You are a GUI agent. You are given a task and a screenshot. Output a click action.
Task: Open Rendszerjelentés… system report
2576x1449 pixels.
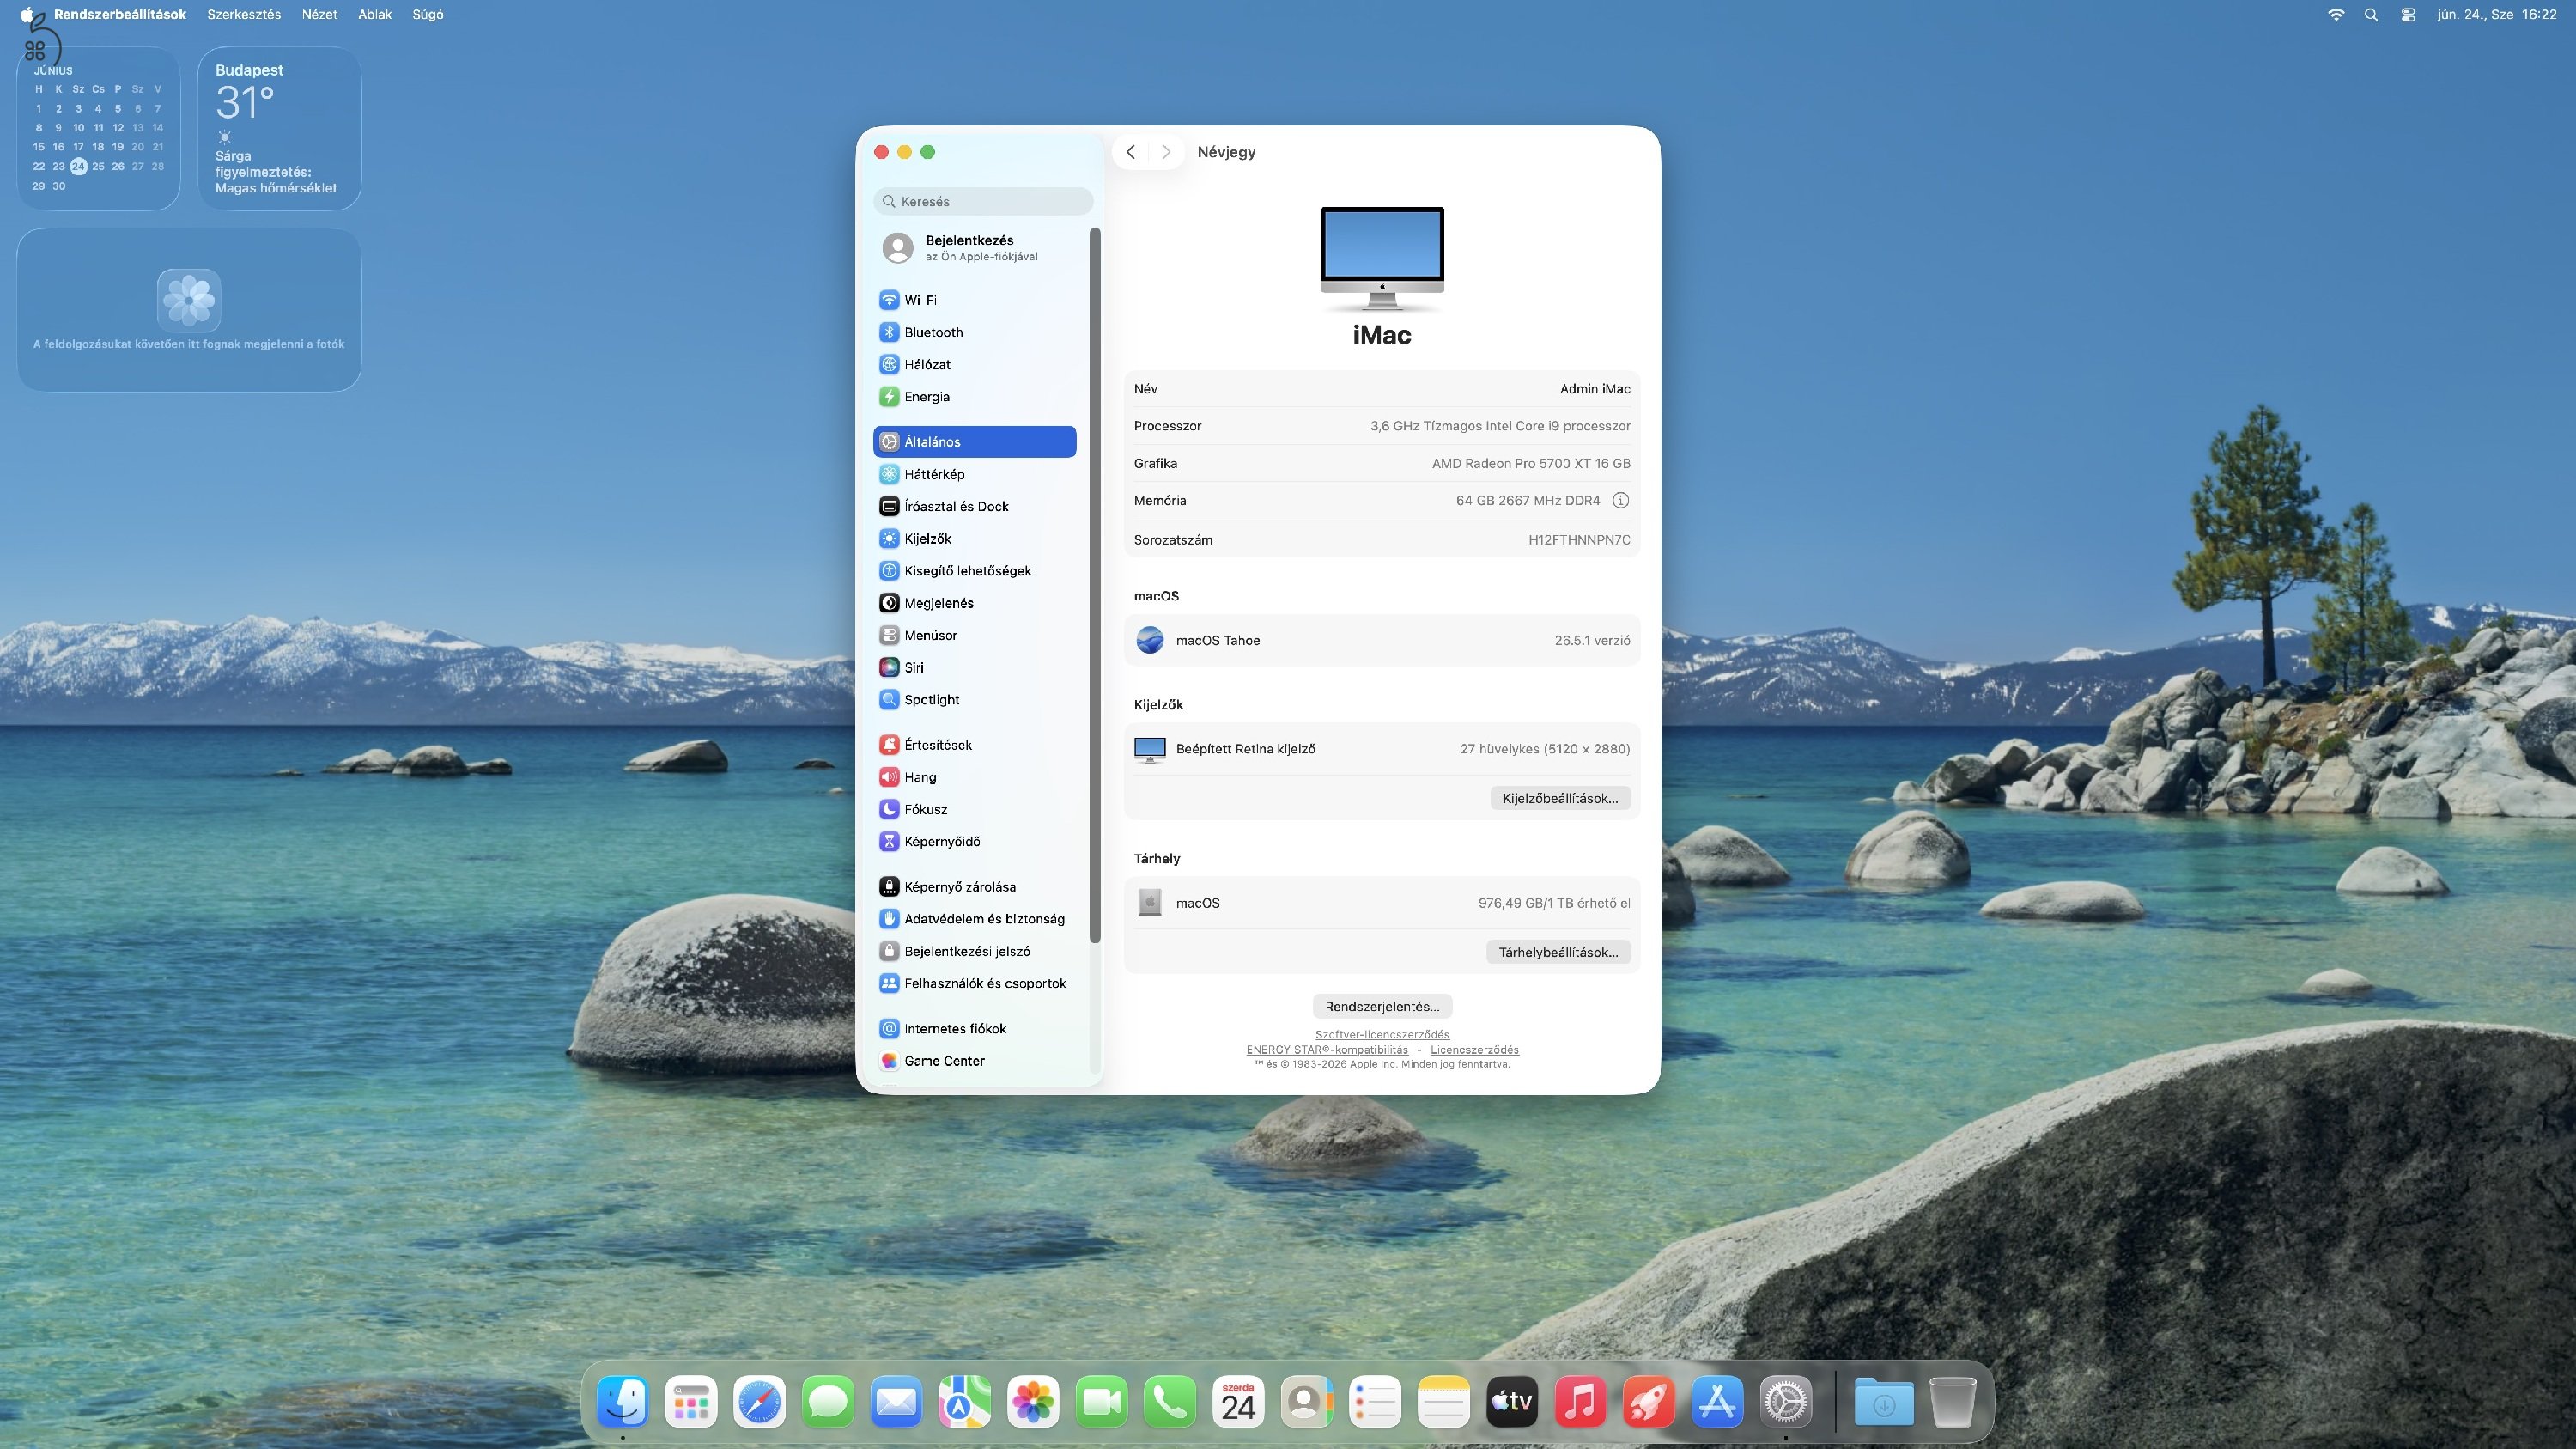(1382, 1006)
